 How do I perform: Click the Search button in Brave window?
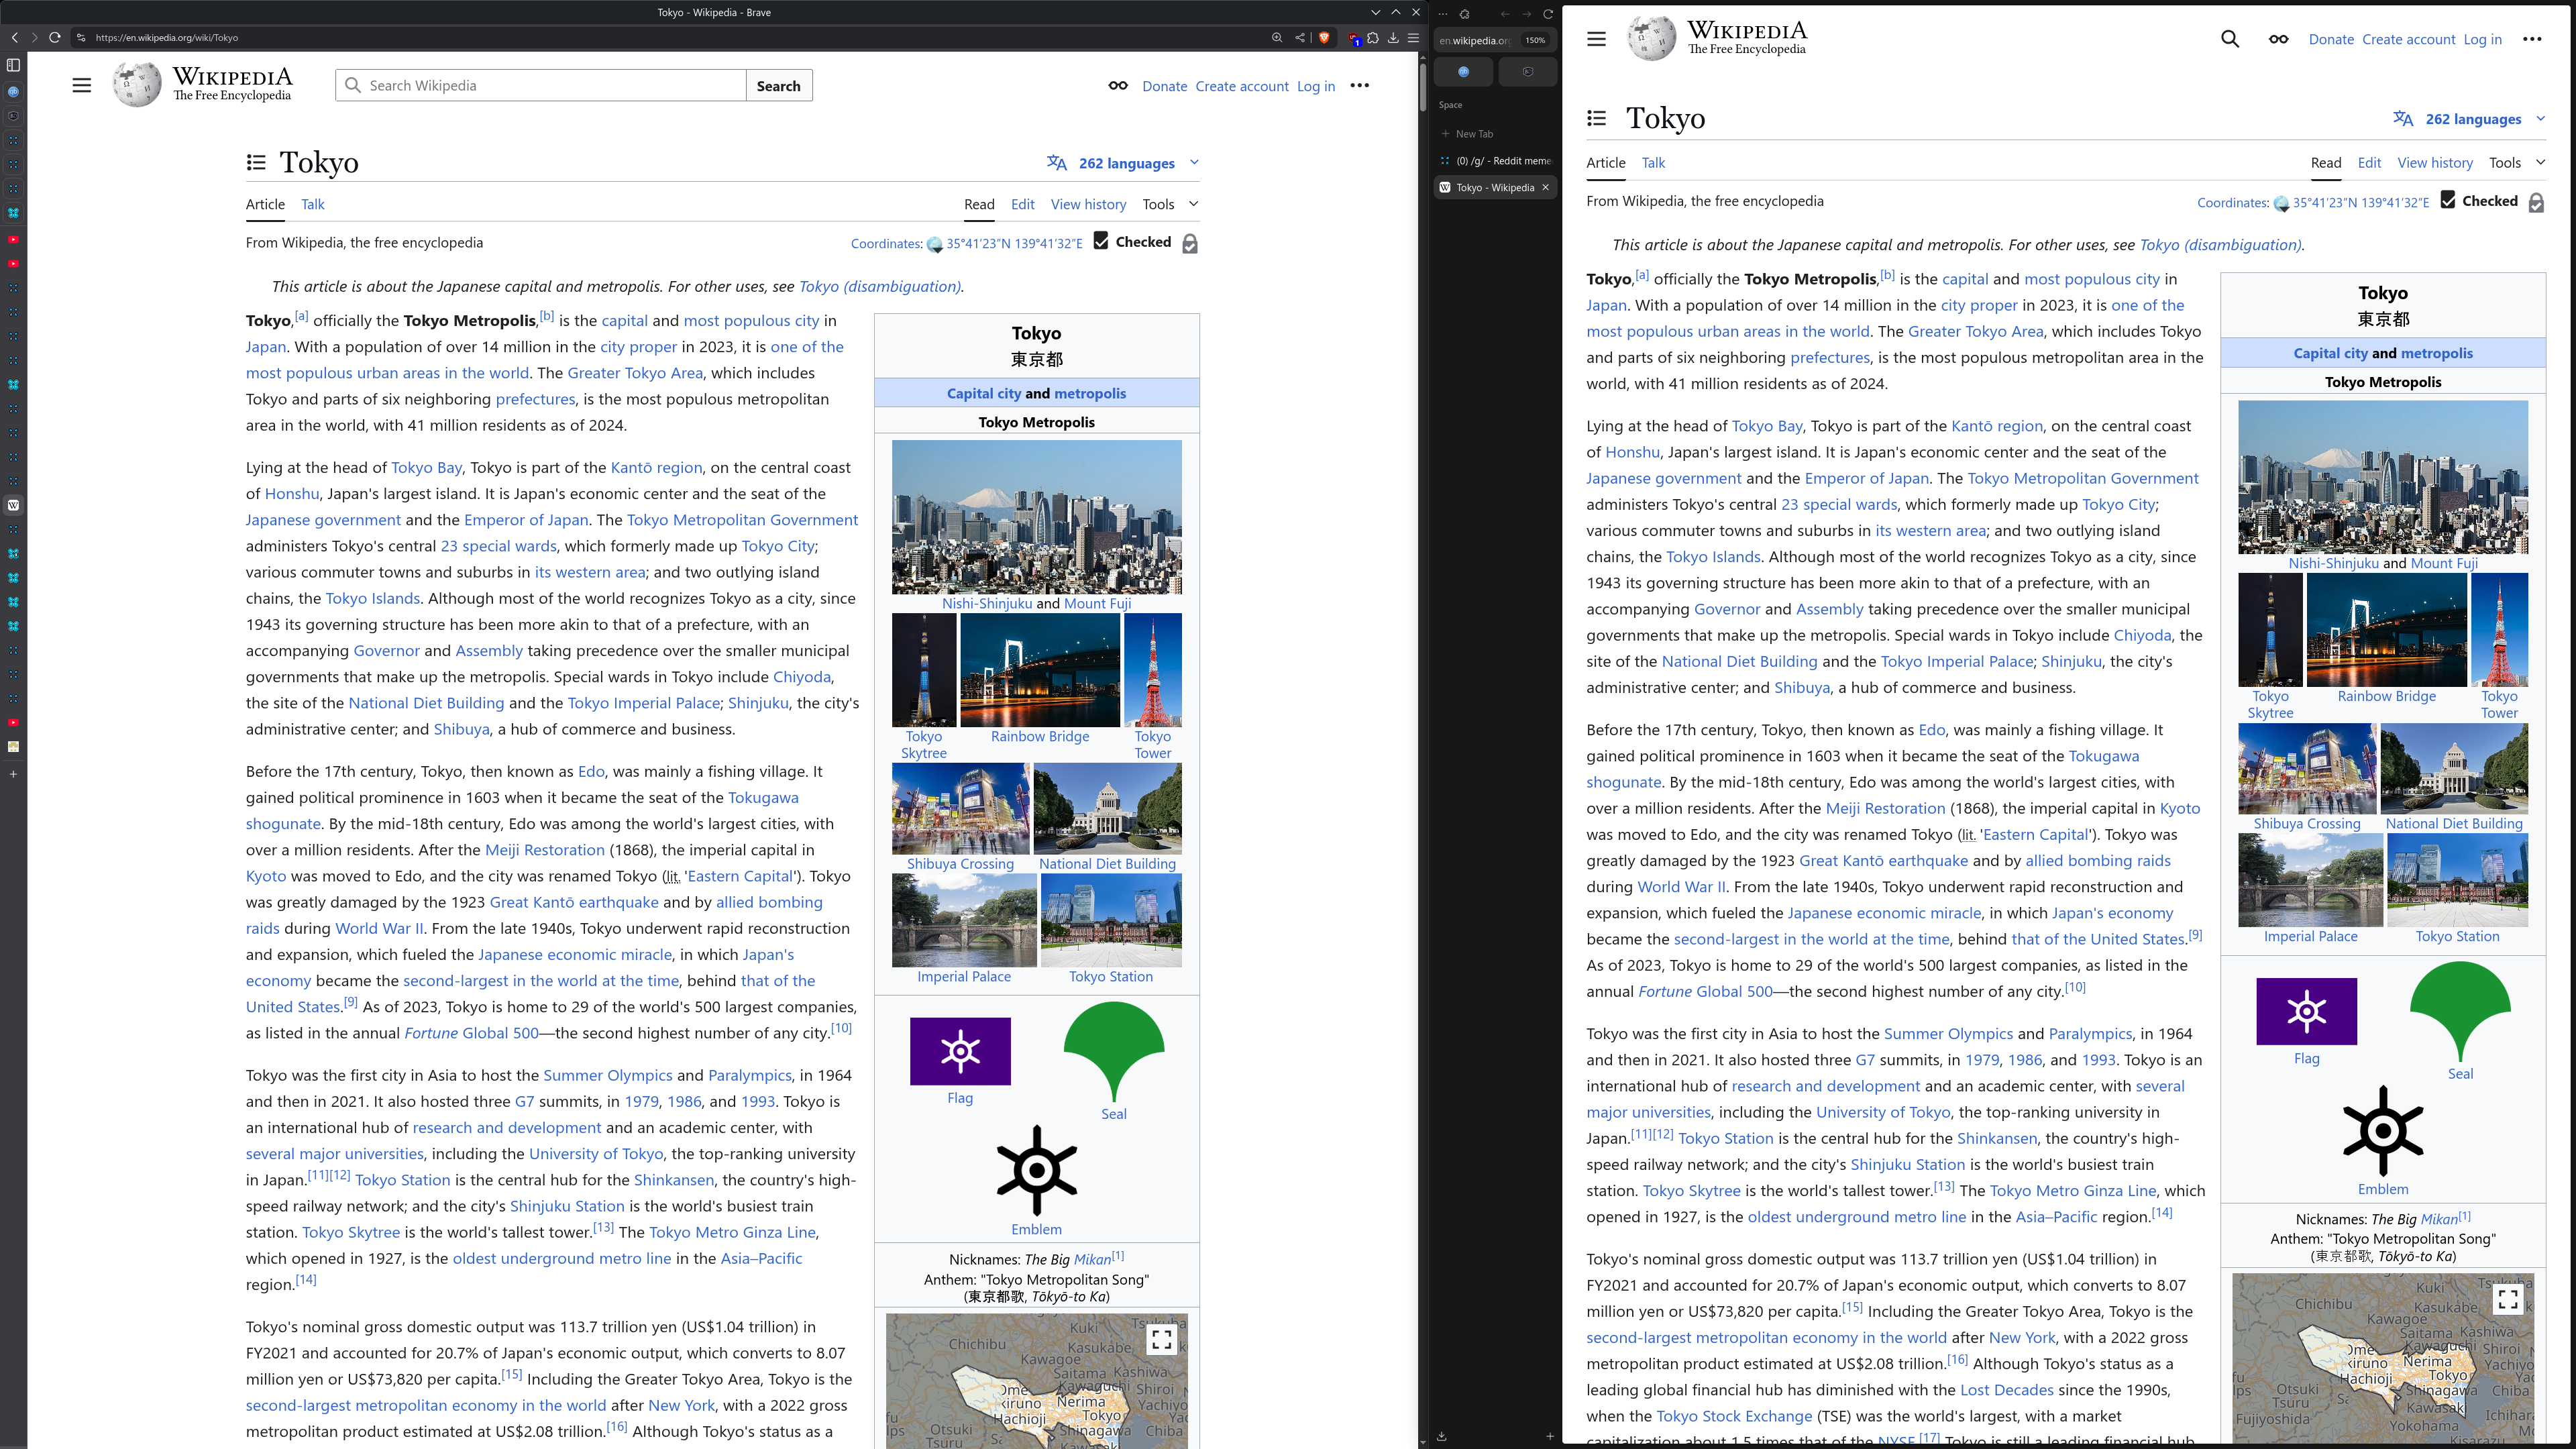coord(779,86)
